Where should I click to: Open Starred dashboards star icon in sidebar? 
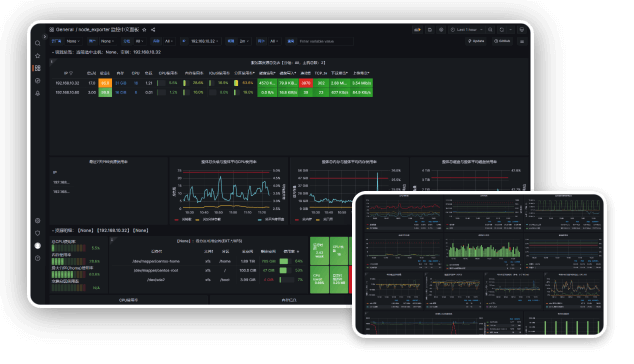38,56
